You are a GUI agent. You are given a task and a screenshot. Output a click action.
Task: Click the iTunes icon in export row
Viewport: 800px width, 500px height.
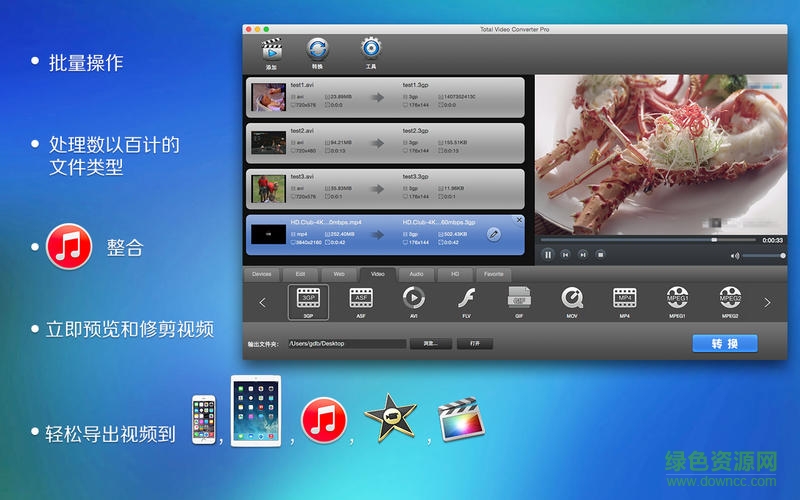[323, 420]
